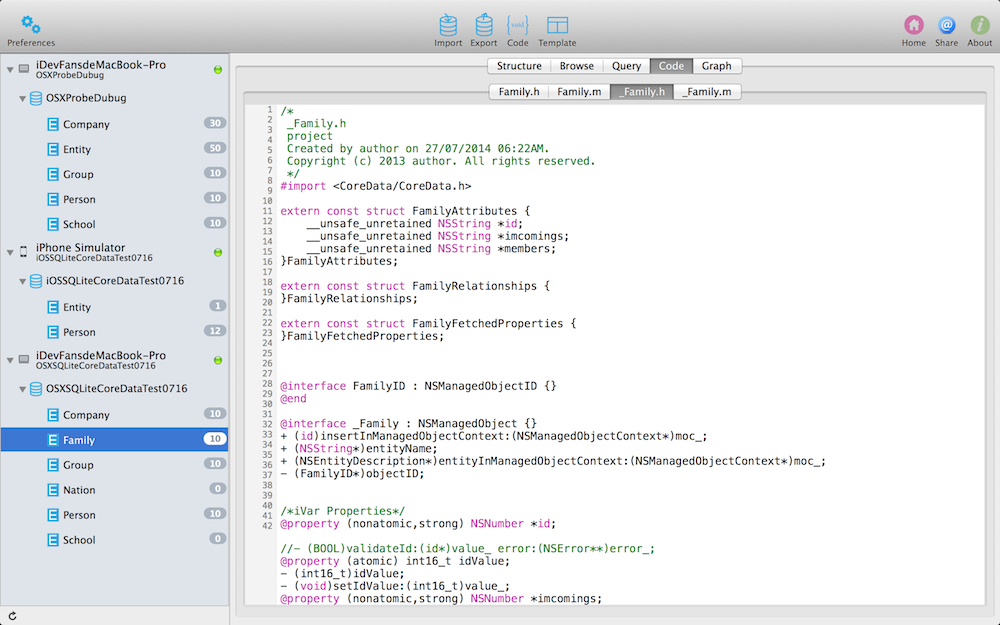The height and width of the screenshot is (625, 1000).
Task: Click green status dot for iPhone Simulator
Action: [x=218, y=253]
